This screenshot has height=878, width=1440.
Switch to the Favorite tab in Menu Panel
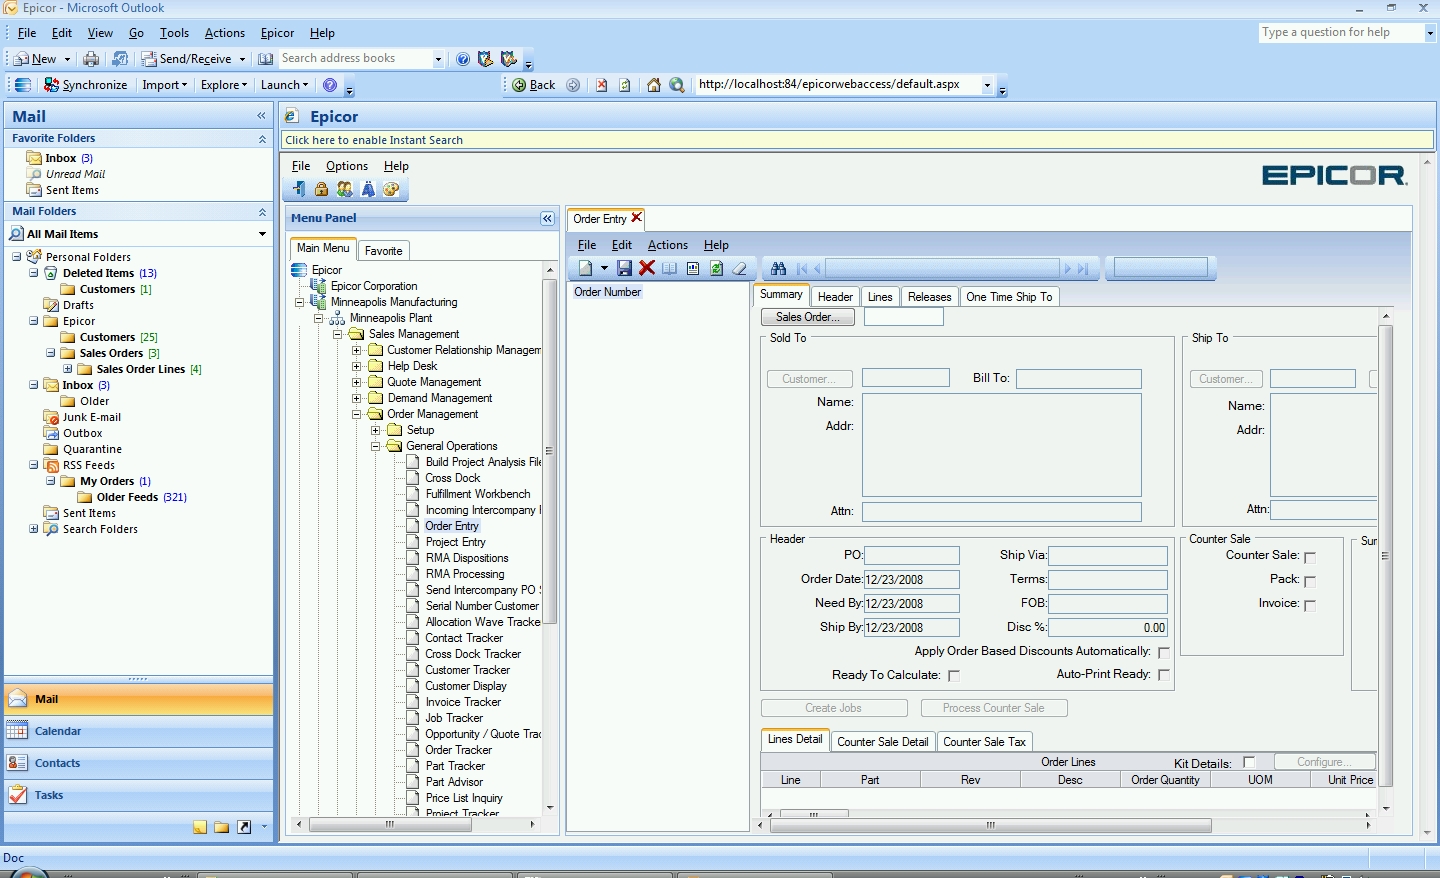tap(384, 250)
